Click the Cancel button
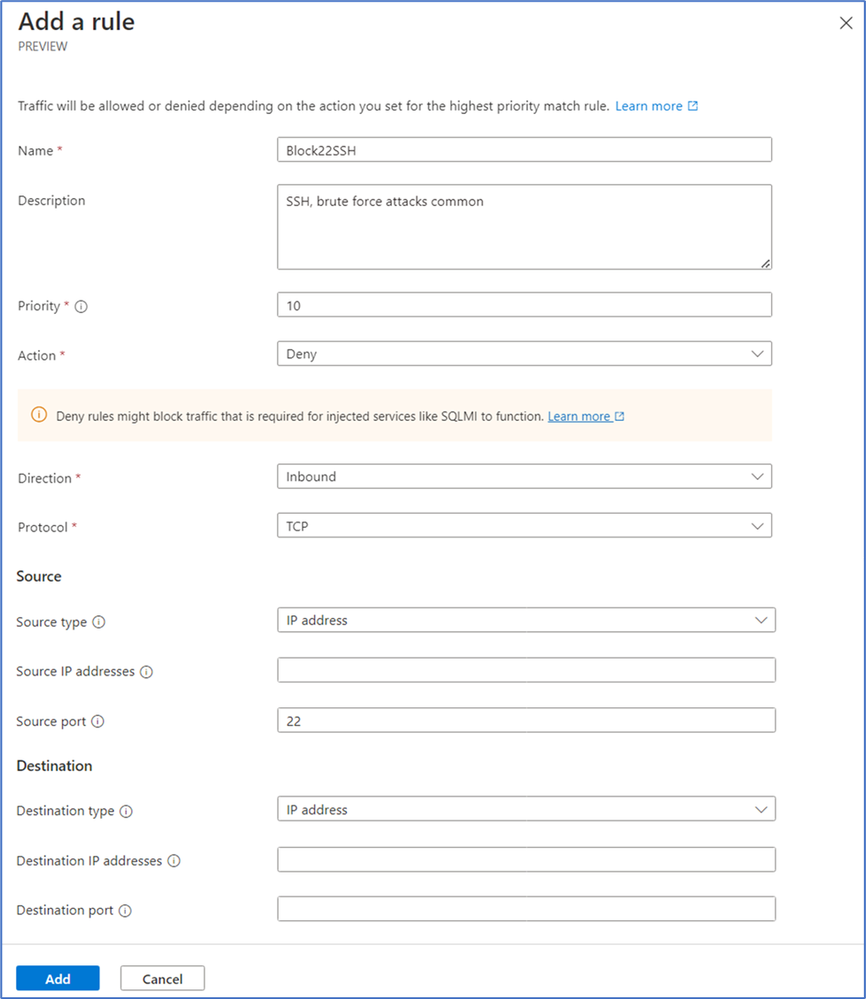The image size is (866, 999). point(162,979)
